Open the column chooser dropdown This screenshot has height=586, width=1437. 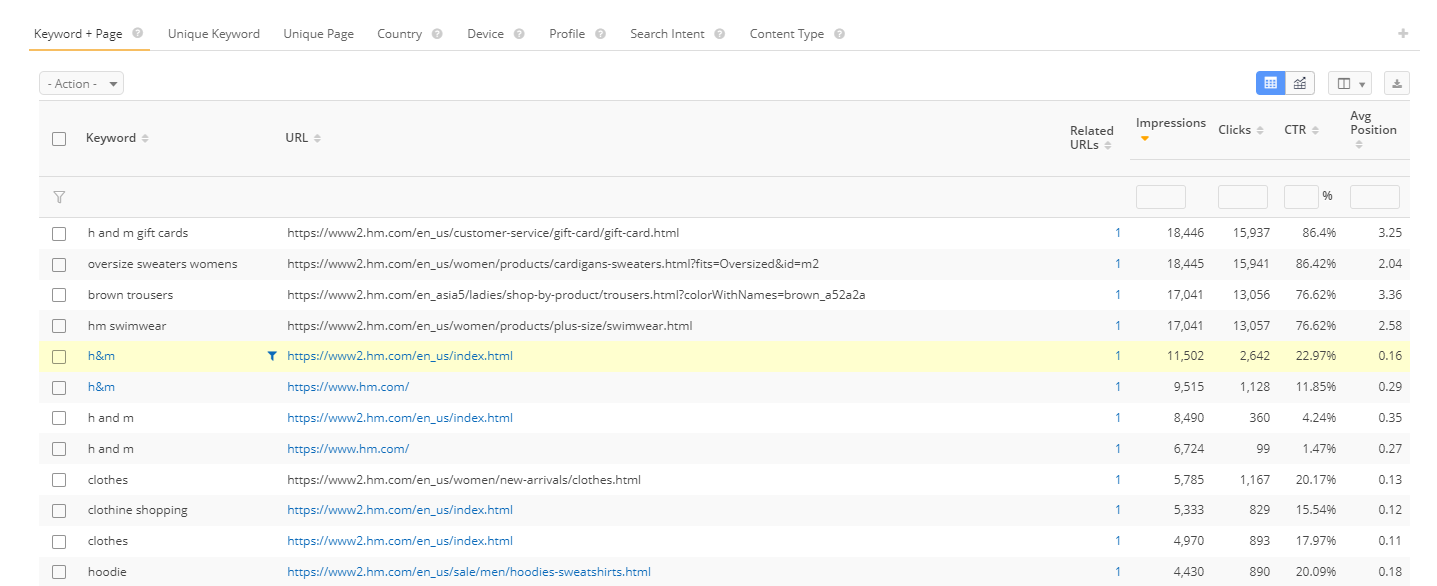(x=1349, y=84)
